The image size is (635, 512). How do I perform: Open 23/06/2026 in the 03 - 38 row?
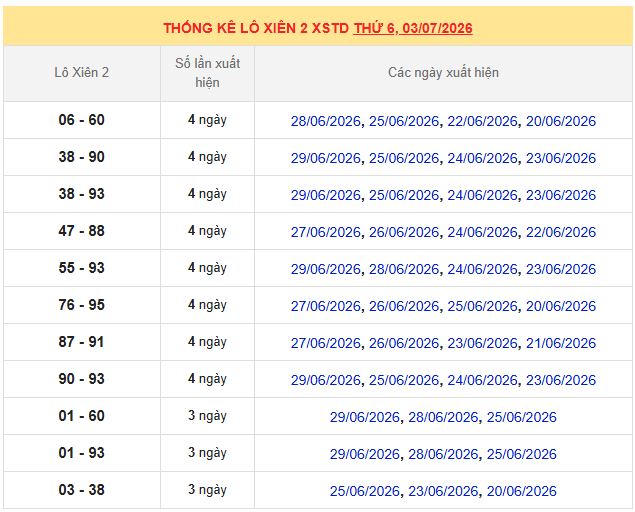[443, 491]
